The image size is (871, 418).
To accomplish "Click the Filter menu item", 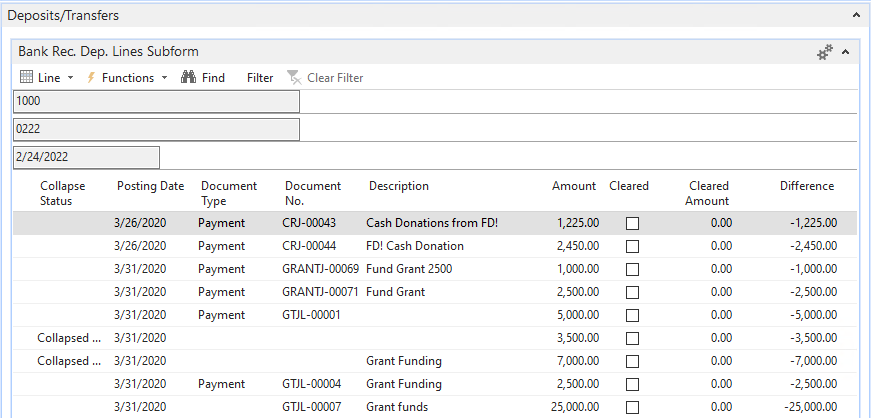I will (x=260, y=78).
